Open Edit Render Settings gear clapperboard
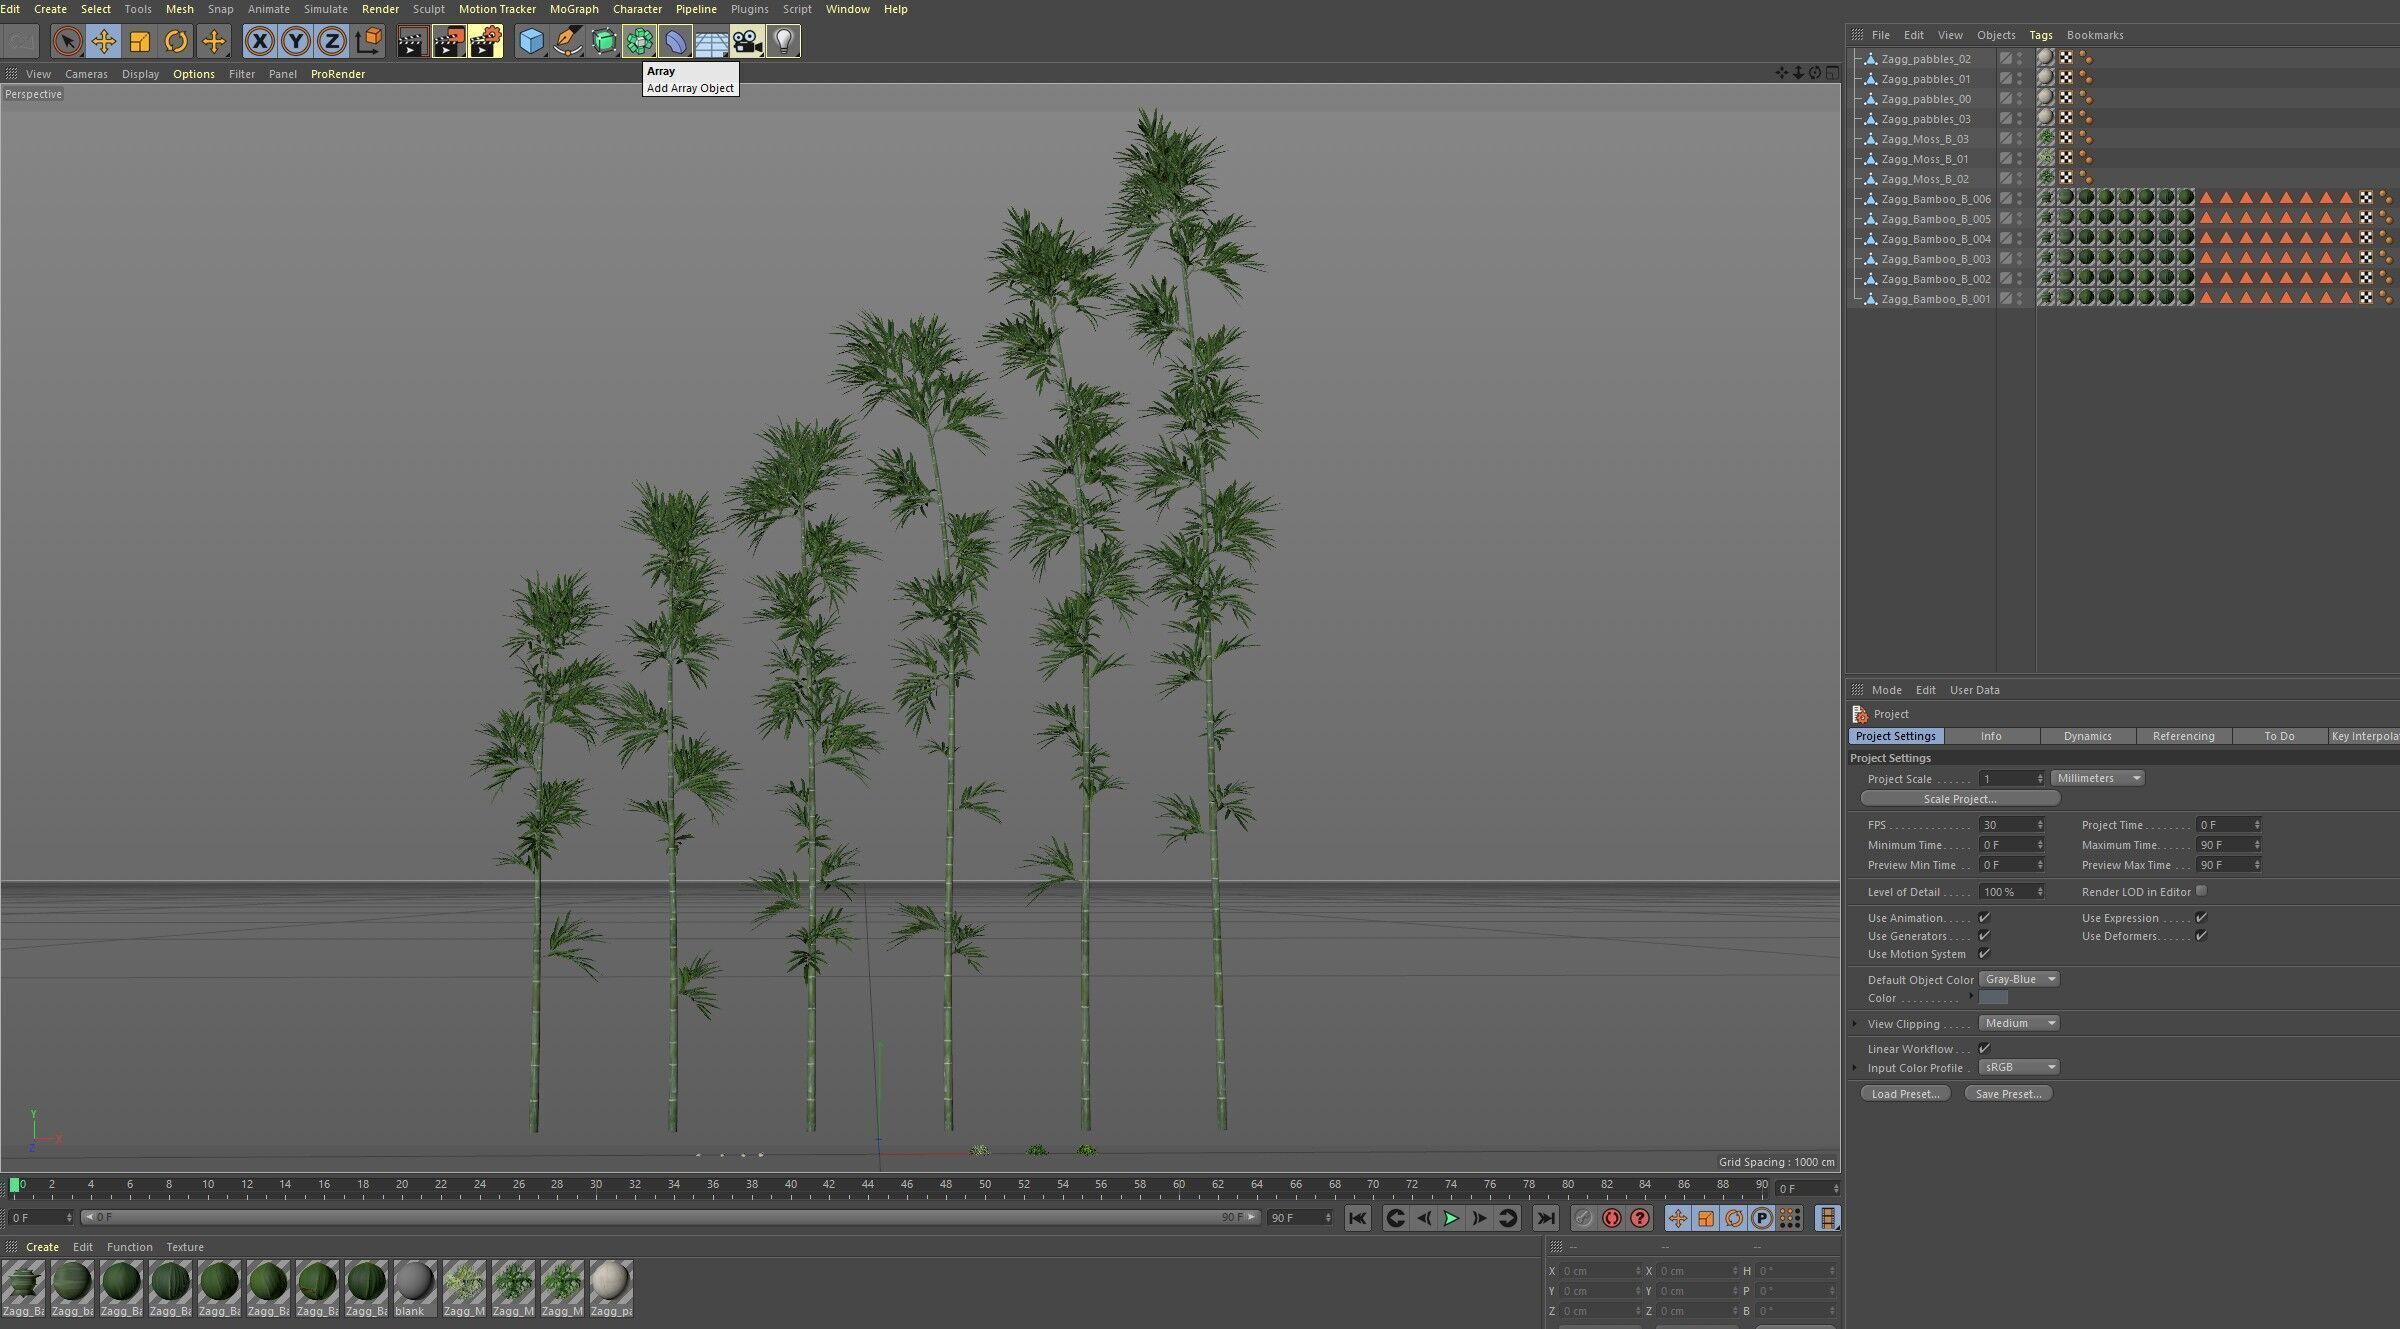2400x1329 pixels. pos(486,41)
